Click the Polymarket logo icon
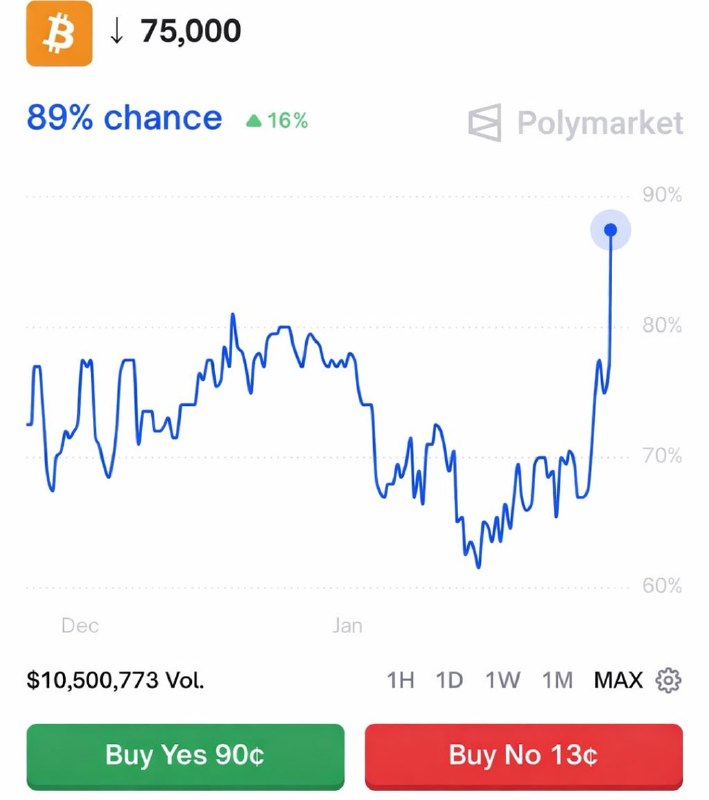The width and height of the screenshot is (709, 800). click(x=483, y=122)
